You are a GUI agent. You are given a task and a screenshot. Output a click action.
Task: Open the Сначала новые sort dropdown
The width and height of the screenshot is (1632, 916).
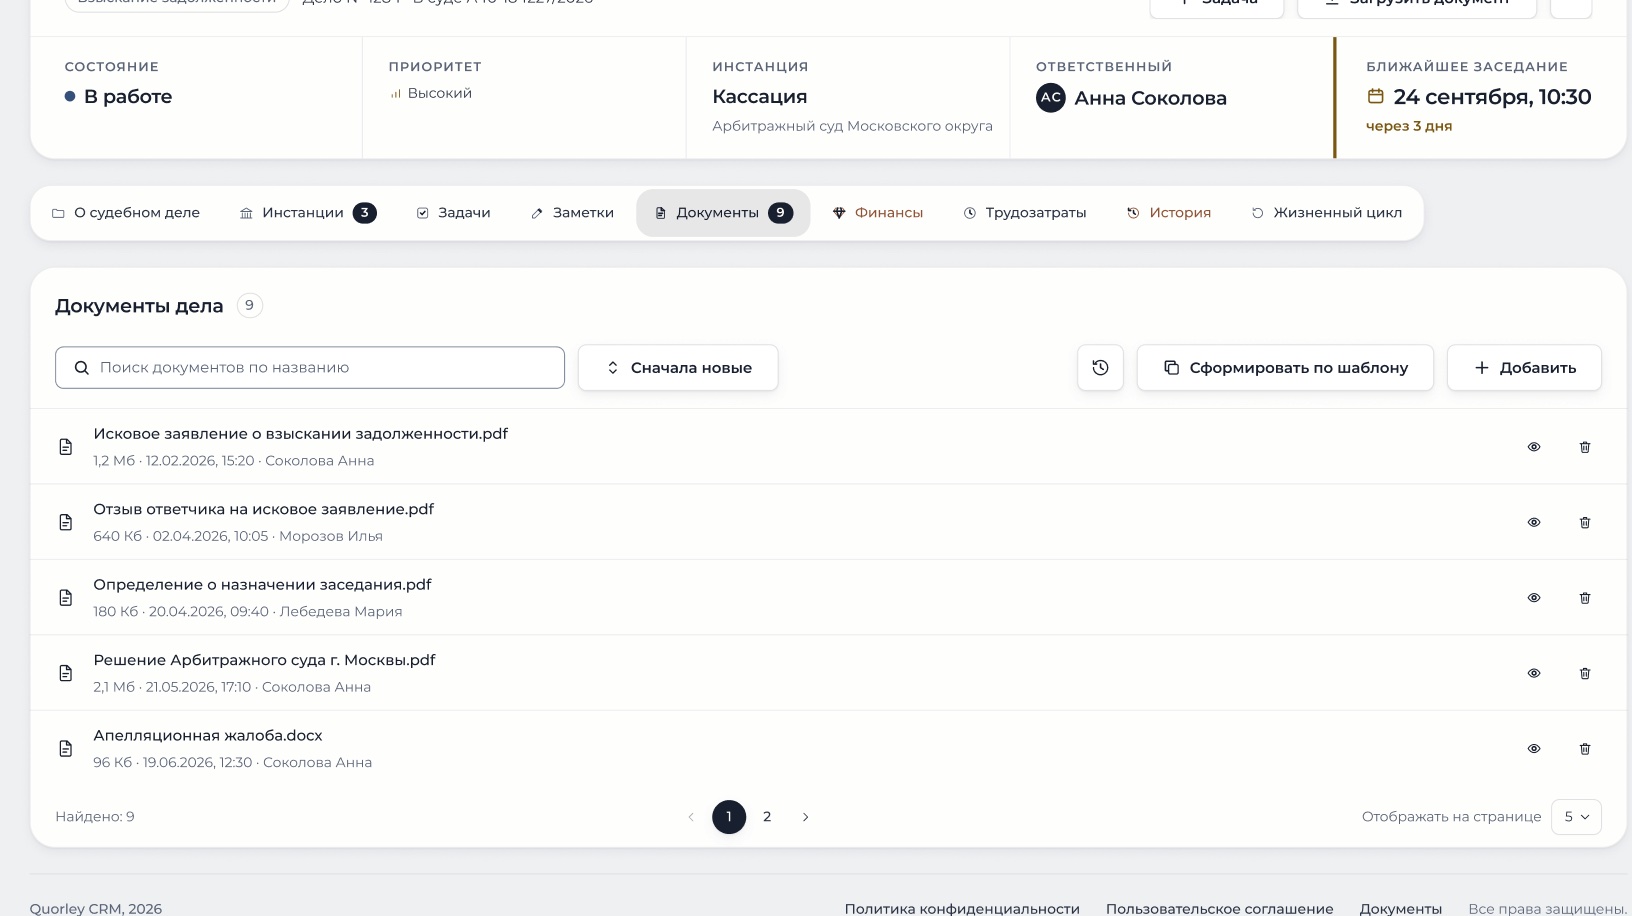678,368
